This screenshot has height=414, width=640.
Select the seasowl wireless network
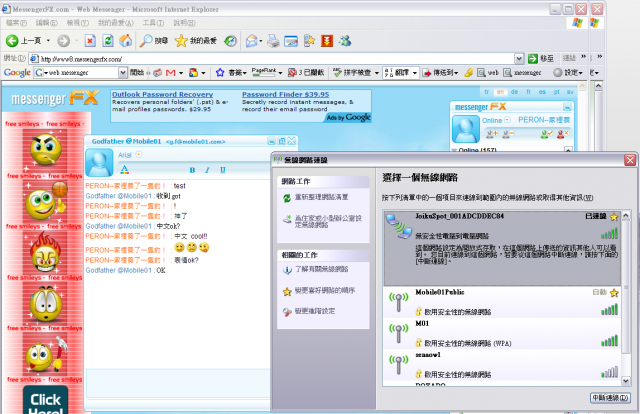[x=502, y=365]
